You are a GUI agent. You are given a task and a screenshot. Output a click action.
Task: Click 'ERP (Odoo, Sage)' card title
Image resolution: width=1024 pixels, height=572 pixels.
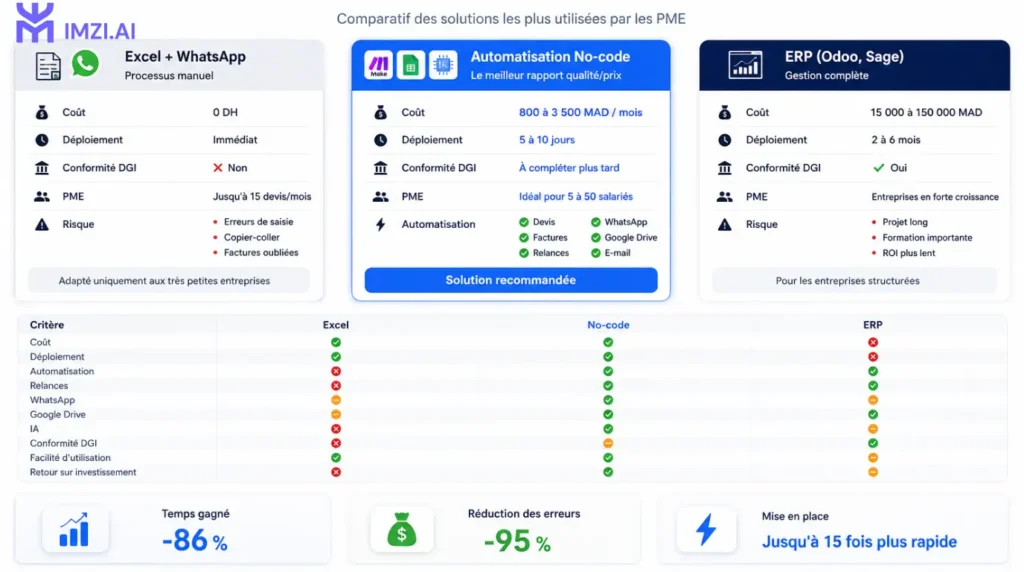point(844,57)
